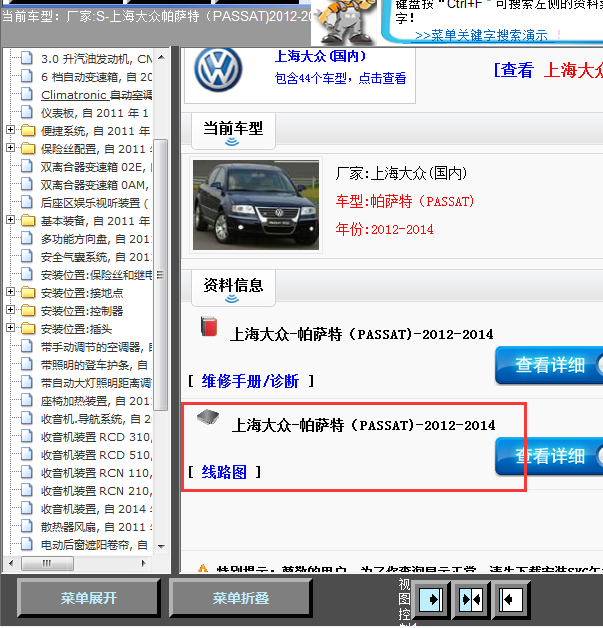The width and height of the screenshot is (603, 628).
Task: Click 查看详细 for 线路图
Action: 549,456
